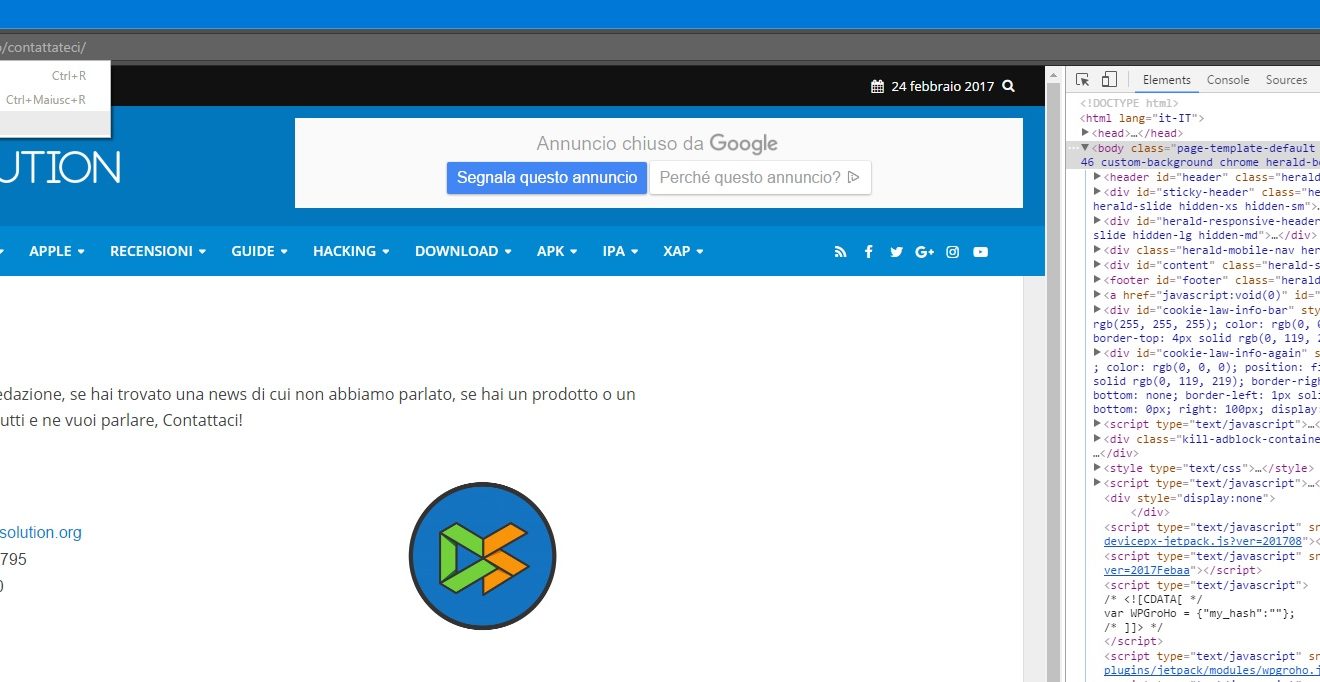
Task: Open the XAP dropdown menu
Action: tap(684, 251)
